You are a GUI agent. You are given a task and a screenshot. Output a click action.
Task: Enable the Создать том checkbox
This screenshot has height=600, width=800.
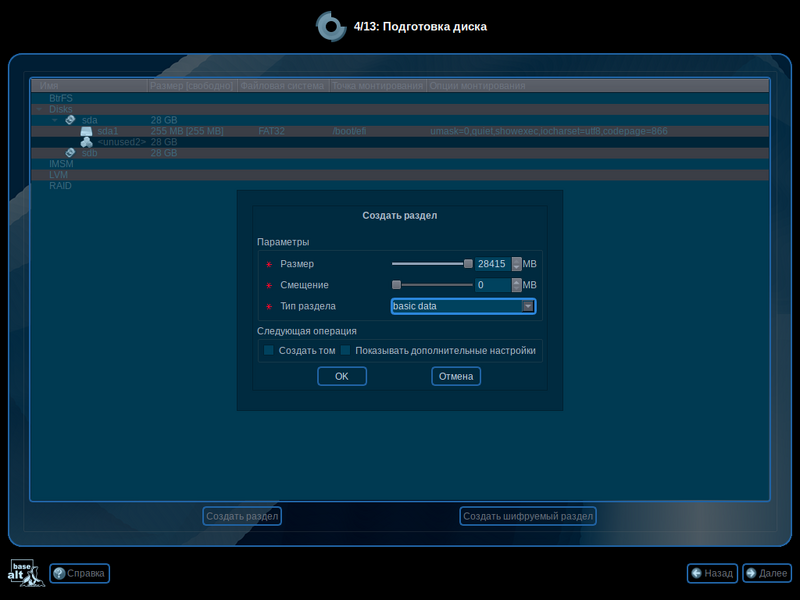269,350
